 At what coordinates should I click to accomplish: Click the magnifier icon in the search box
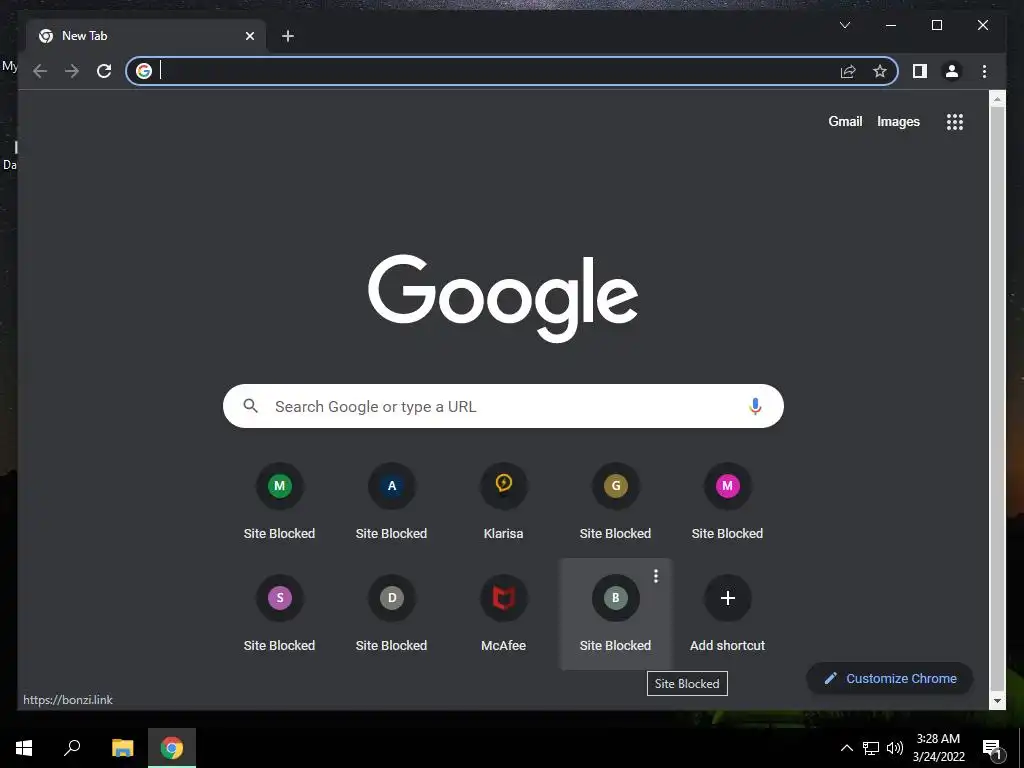pyautogui.click(x=251, y=406)
